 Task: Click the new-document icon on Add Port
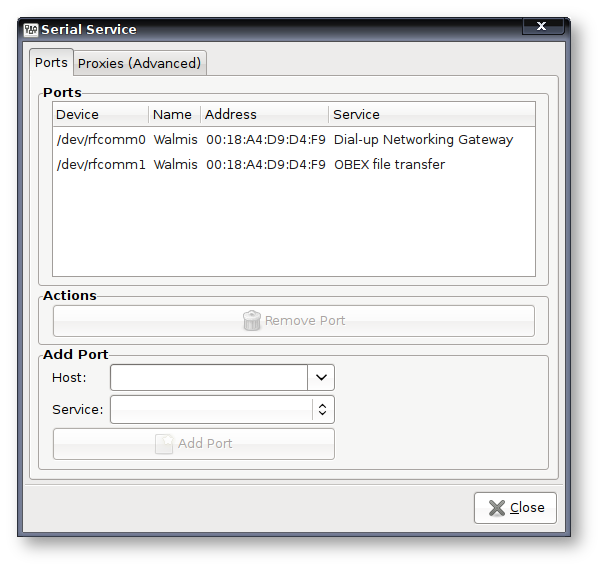(x=164, y=444)
